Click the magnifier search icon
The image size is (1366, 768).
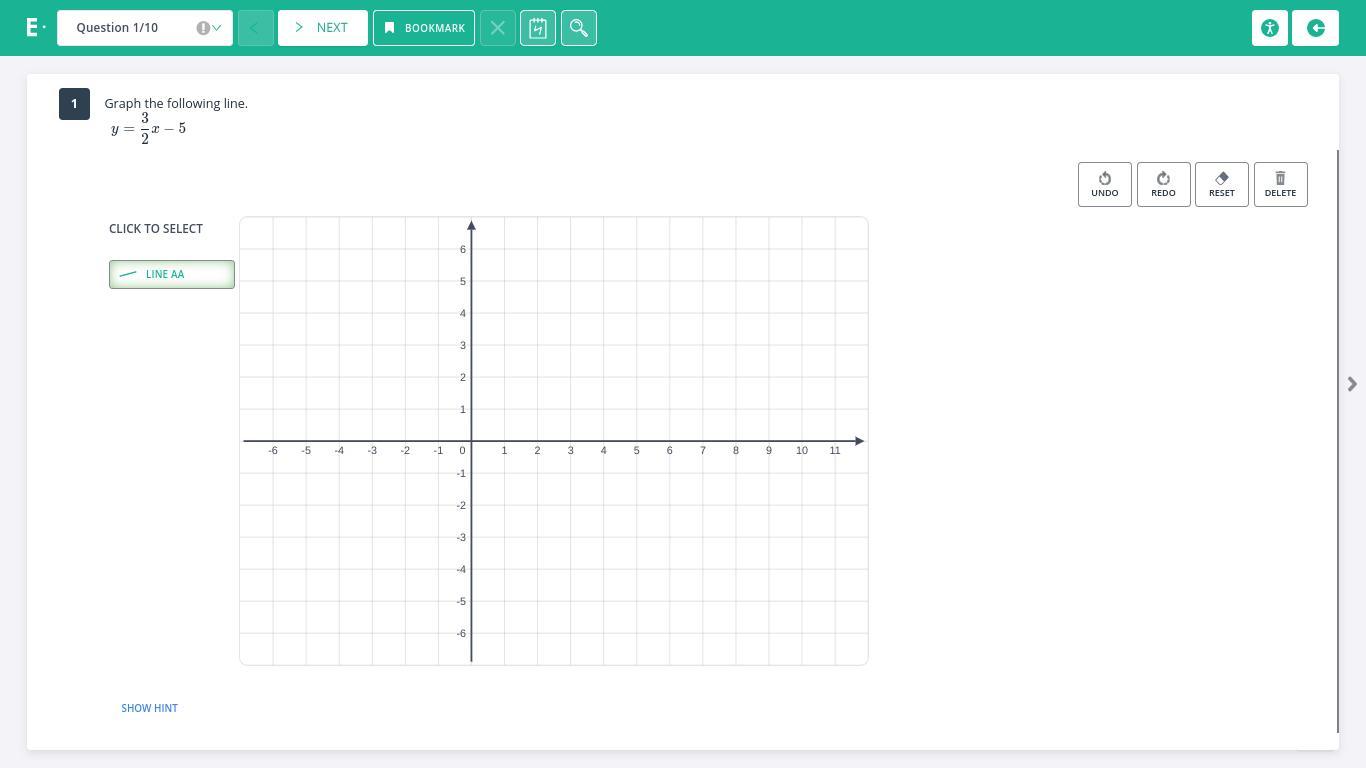point(579,28)
